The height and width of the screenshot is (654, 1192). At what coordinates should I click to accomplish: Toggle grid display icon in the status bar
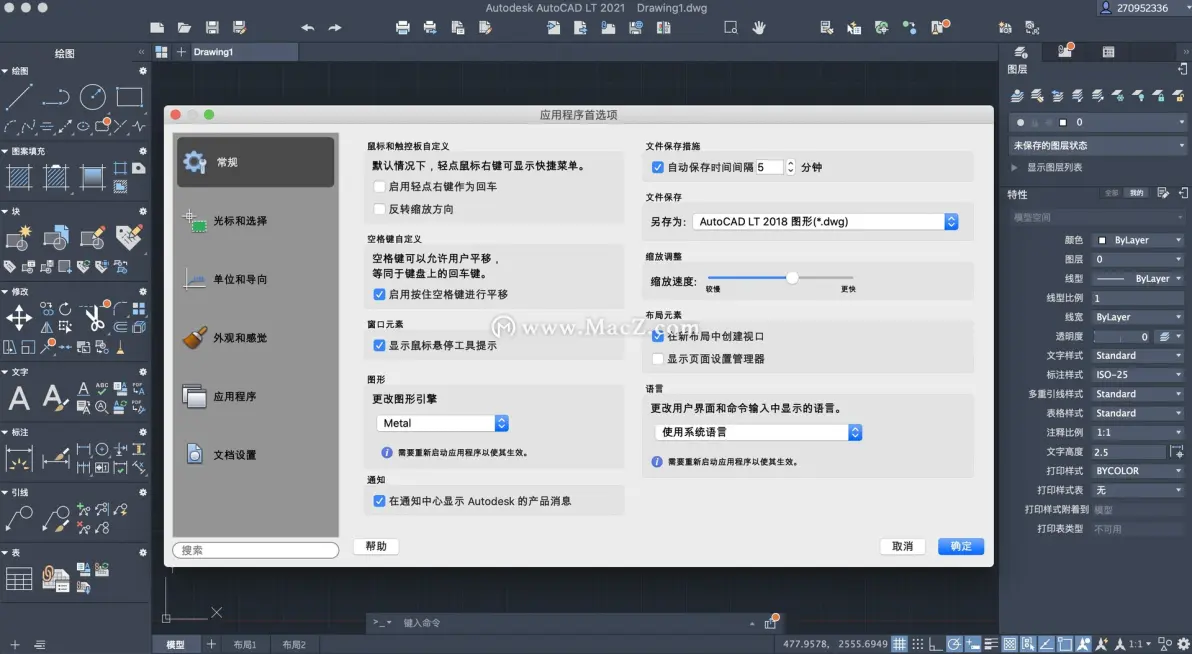(x=899, y=644)
